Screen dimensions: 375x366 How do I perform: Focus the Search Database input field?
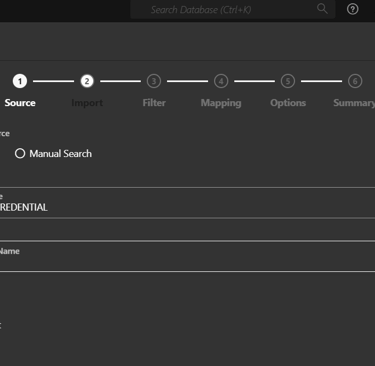pos(232,9)
